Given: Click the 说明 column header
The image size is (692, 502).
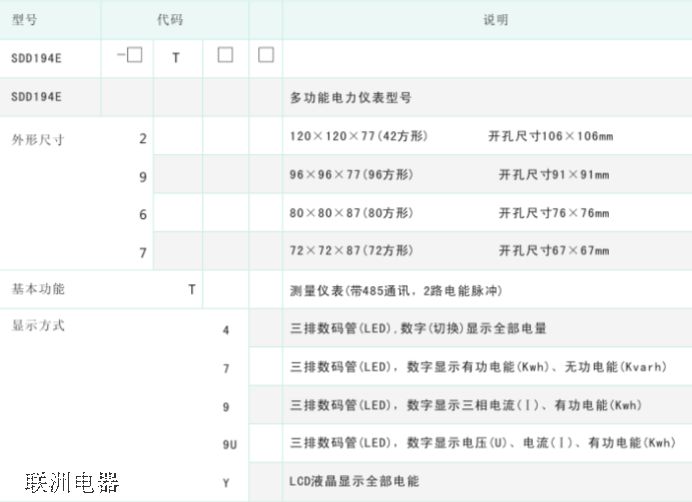Looking at the screenshot, I should coord(496,19).
